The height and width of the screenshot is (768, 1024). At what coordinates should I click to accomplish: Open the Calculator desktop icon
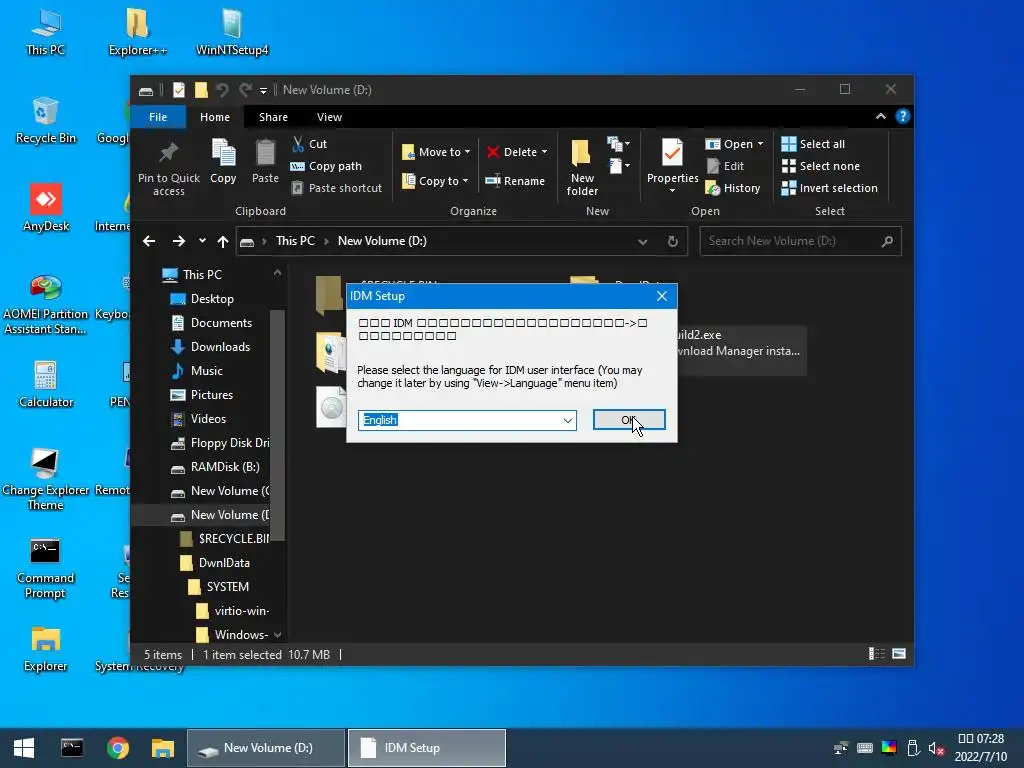pos(46,385)
